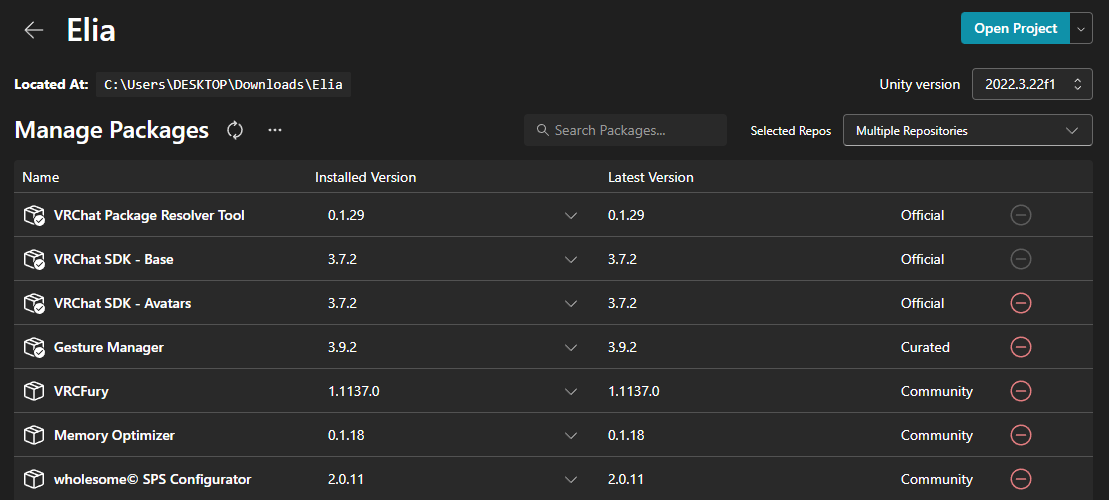1110x500 pixels.
Task: Open the three-dot menu beside Manage Packages
Action: click(x=275, y=130)
